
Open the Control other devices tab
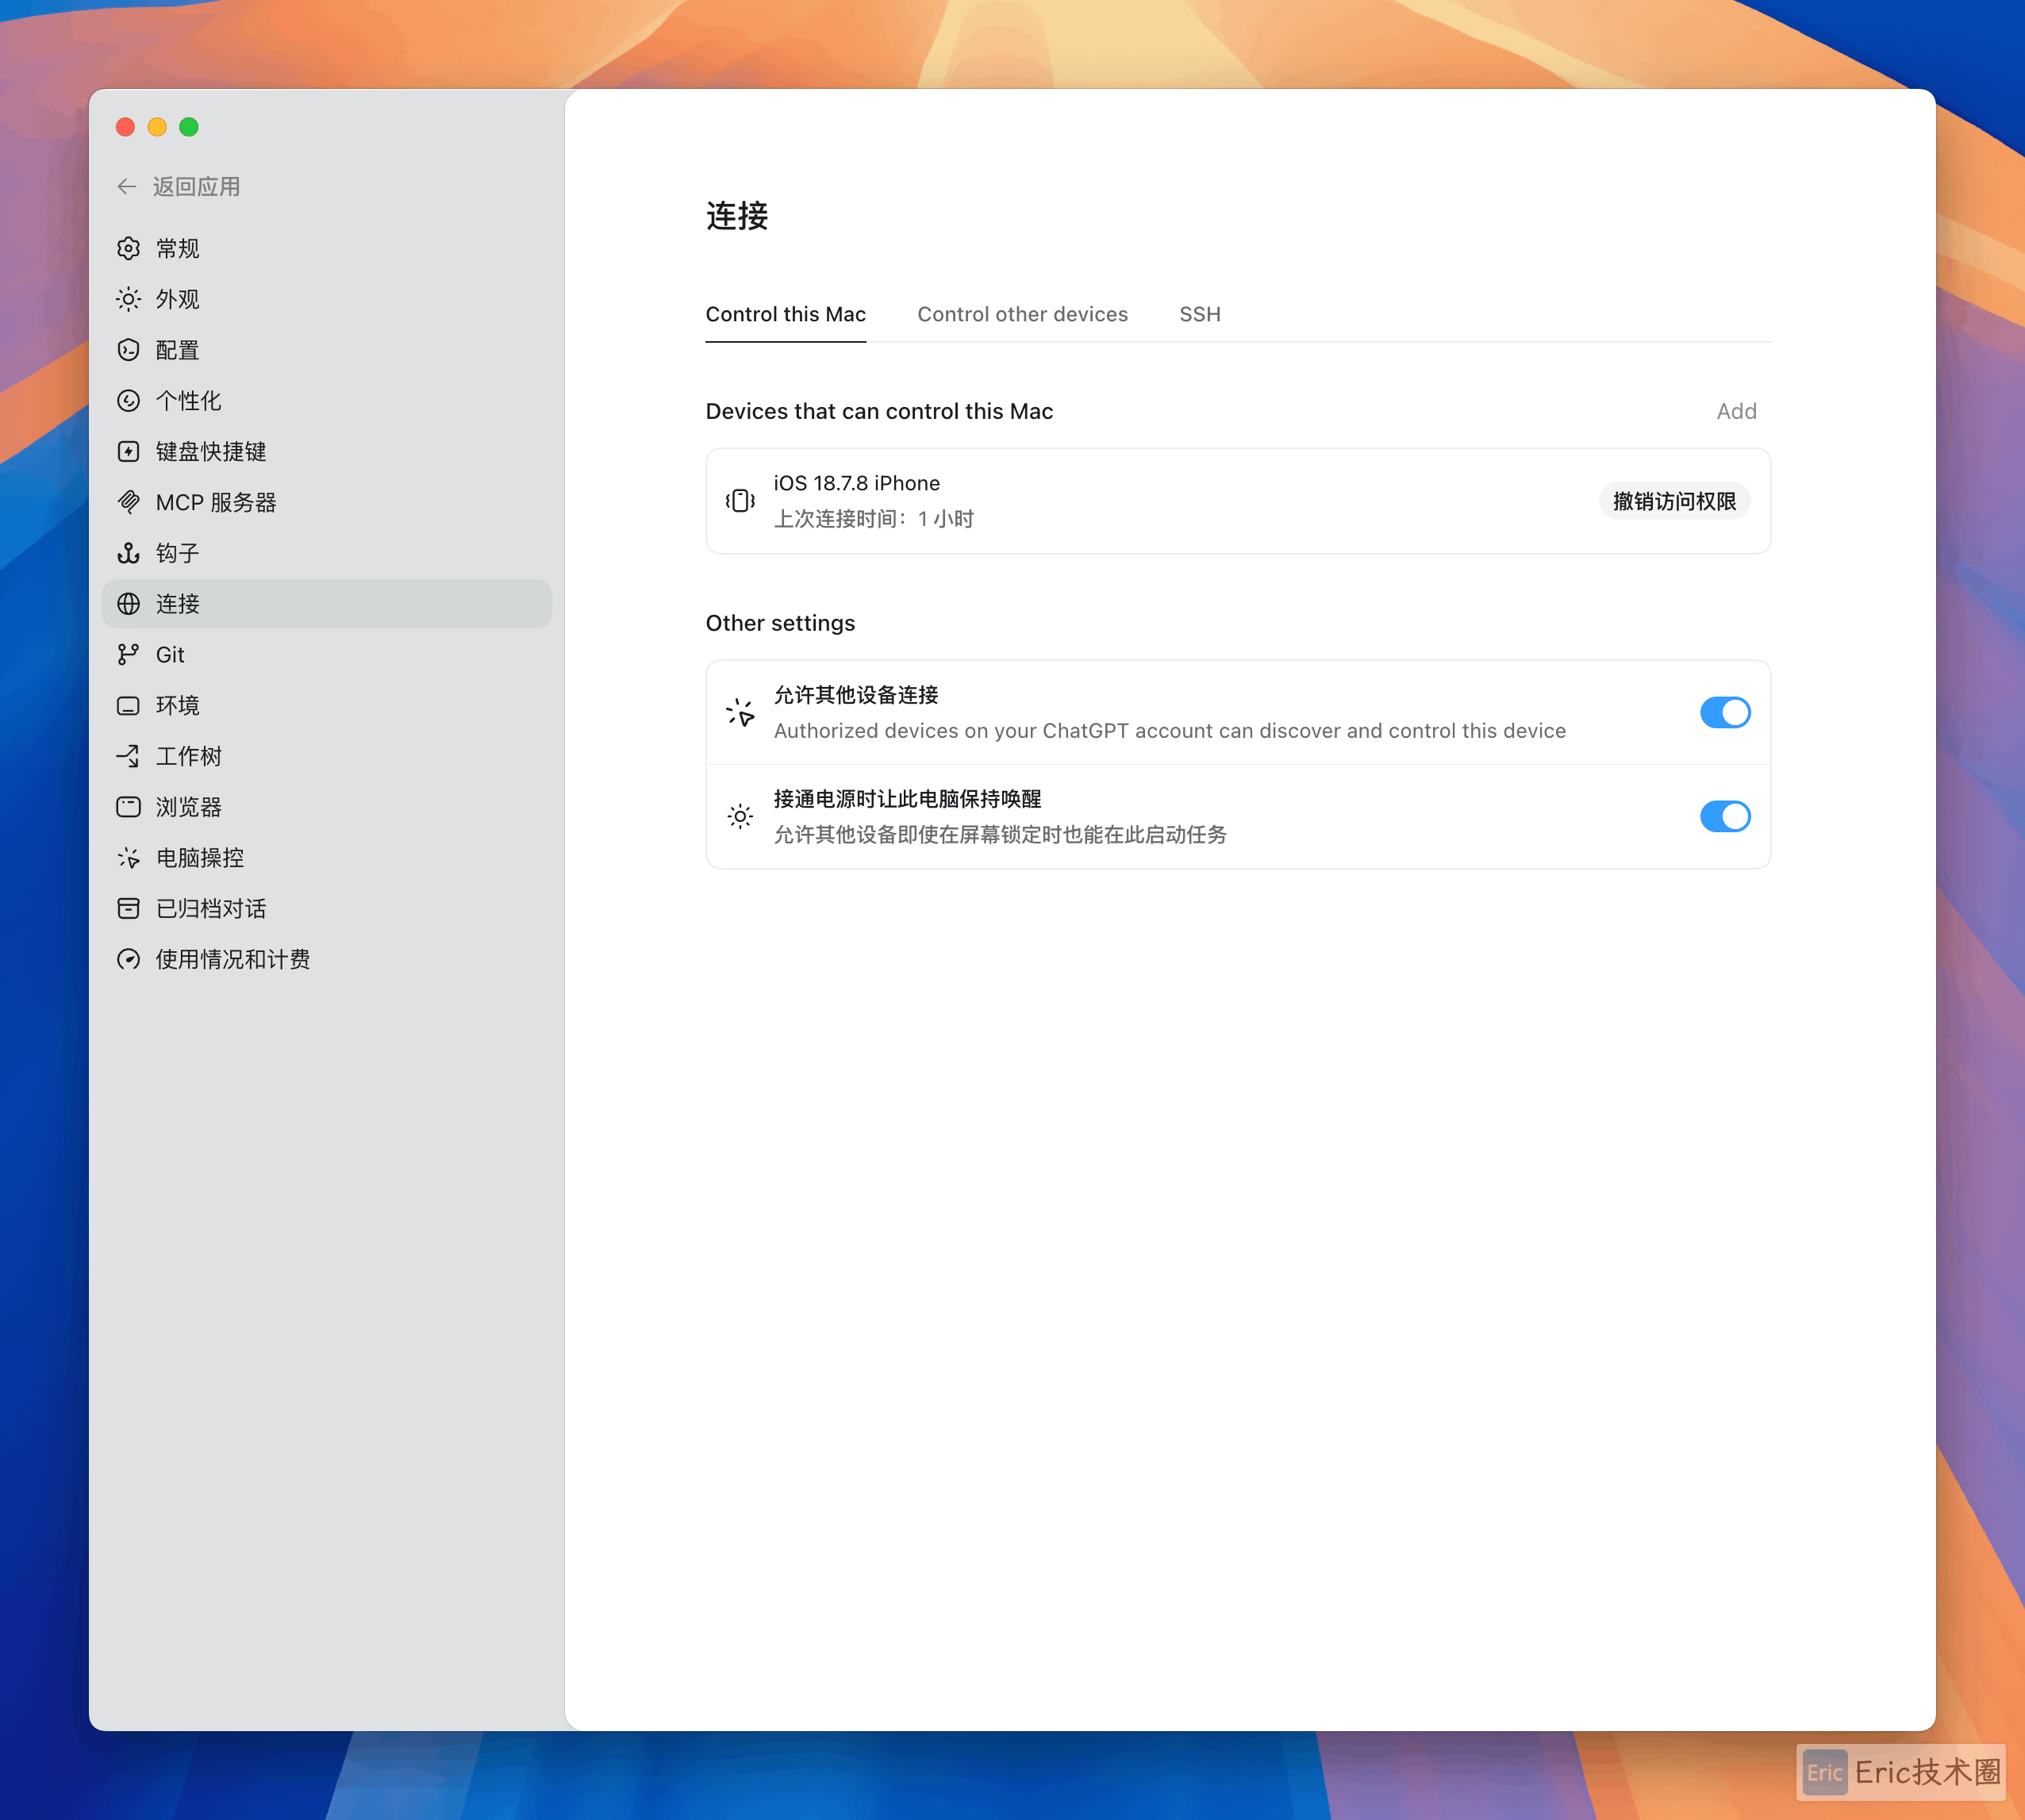1022,315
